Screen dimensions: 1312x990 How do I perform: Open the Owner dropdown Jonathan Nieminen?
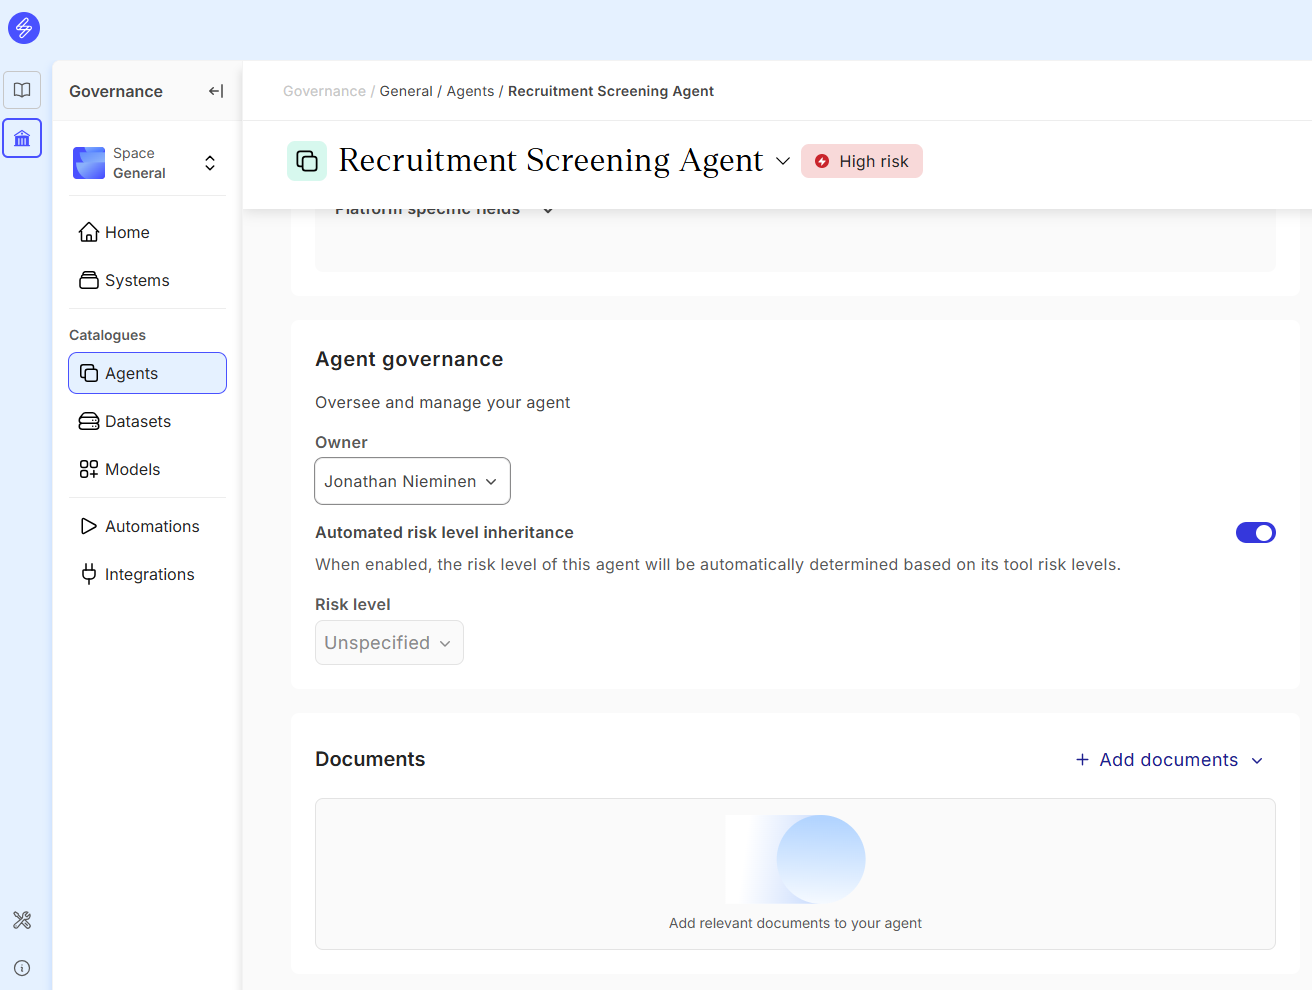(x=412, y=481)
